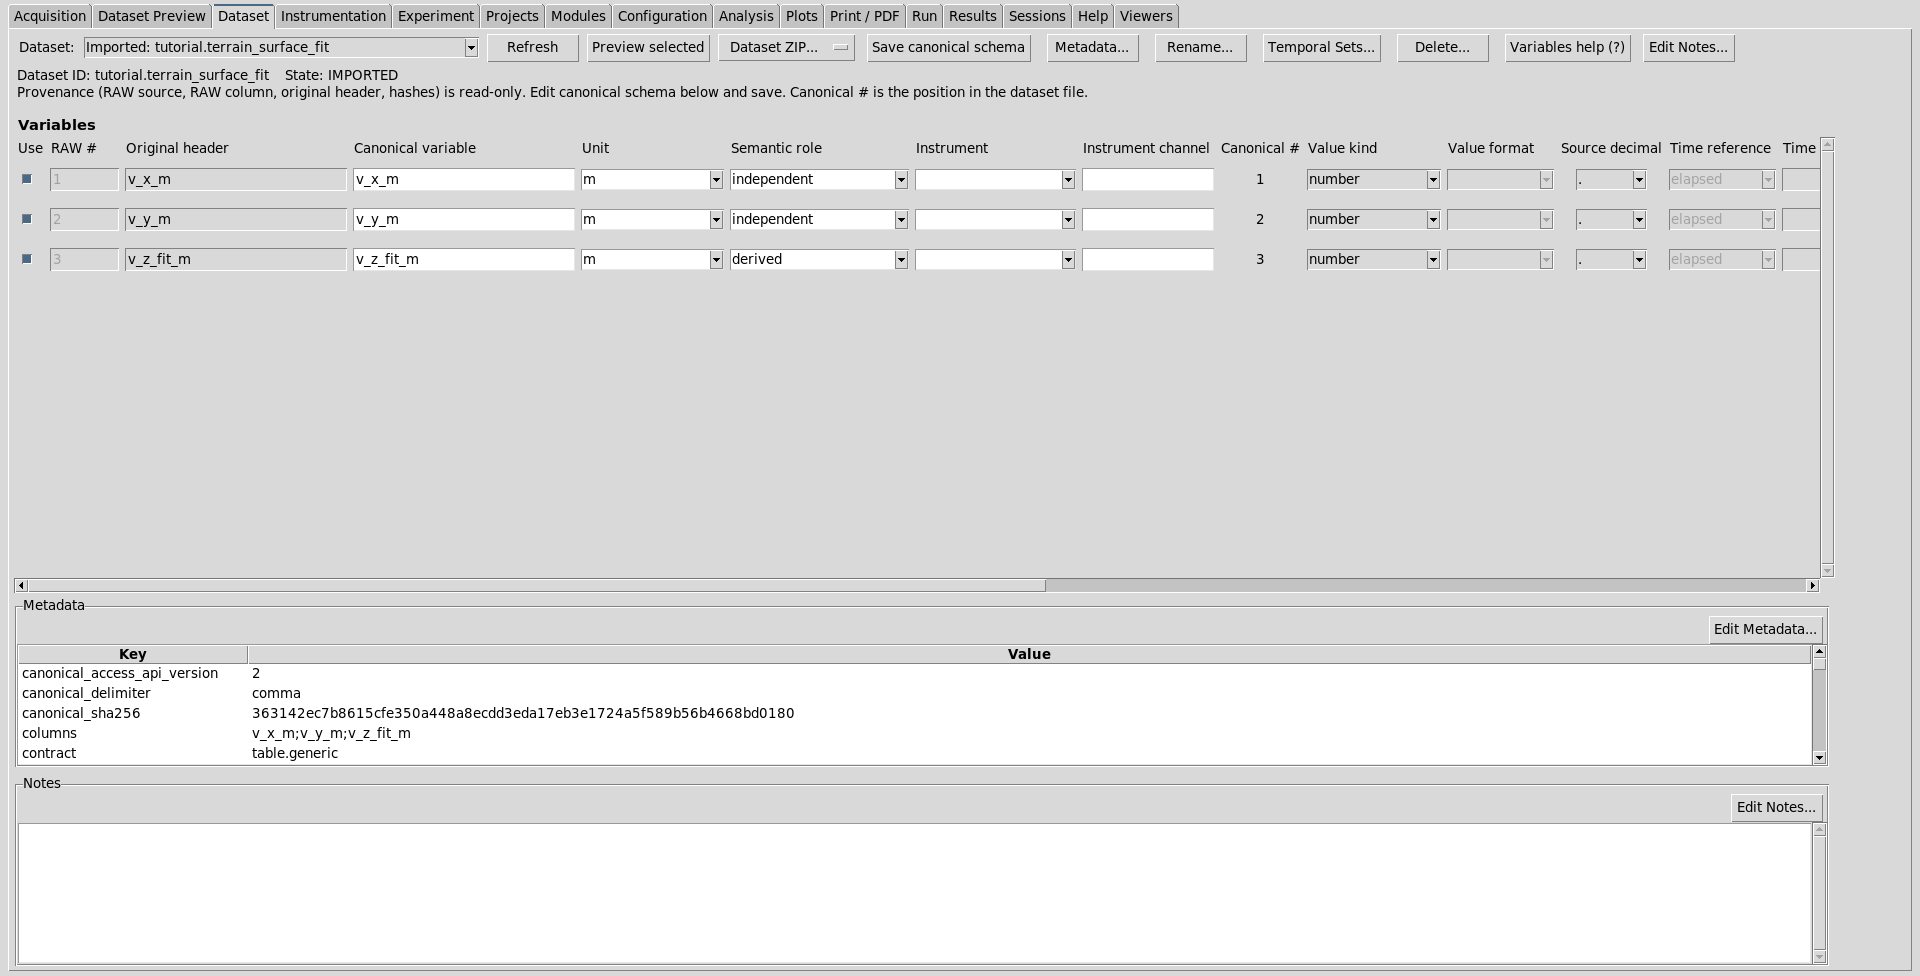Click the Key column header
Image resolution: width=1920 pixels, height=976 pixels.
pyautogui.click(x=133, y=654)
